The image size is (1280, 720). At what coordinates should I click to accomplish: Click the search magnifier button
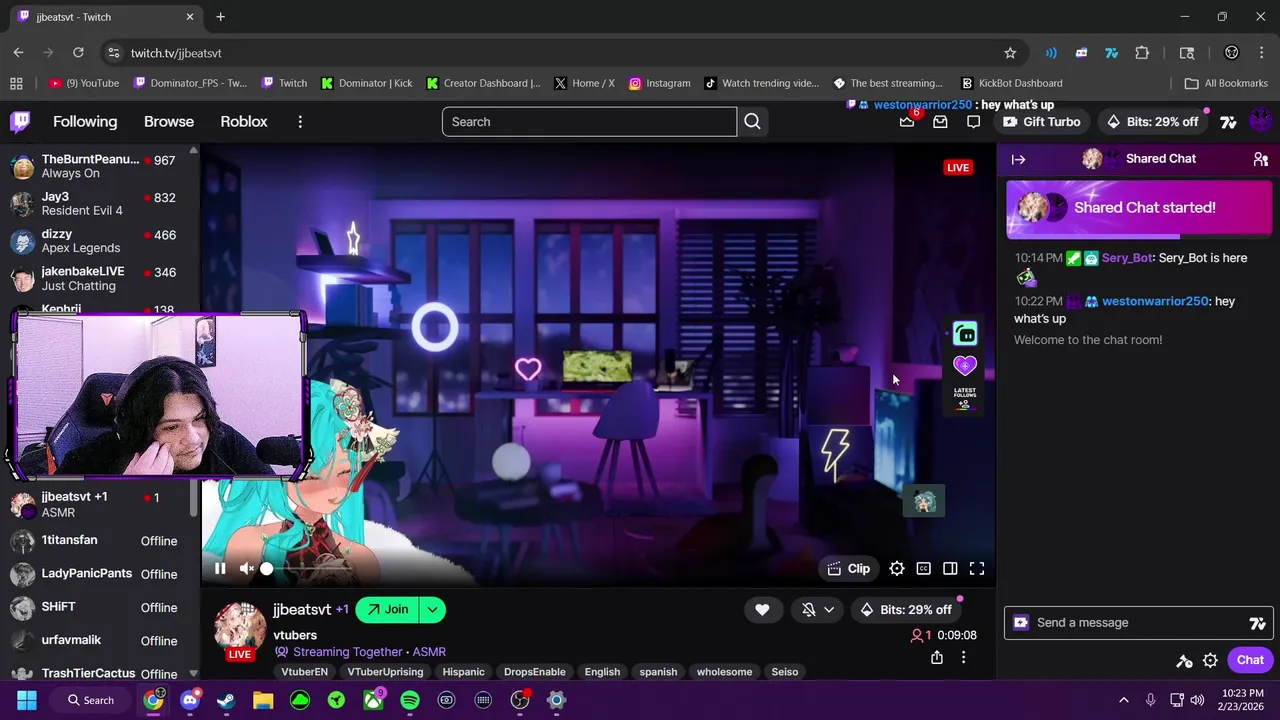point(752,122)
